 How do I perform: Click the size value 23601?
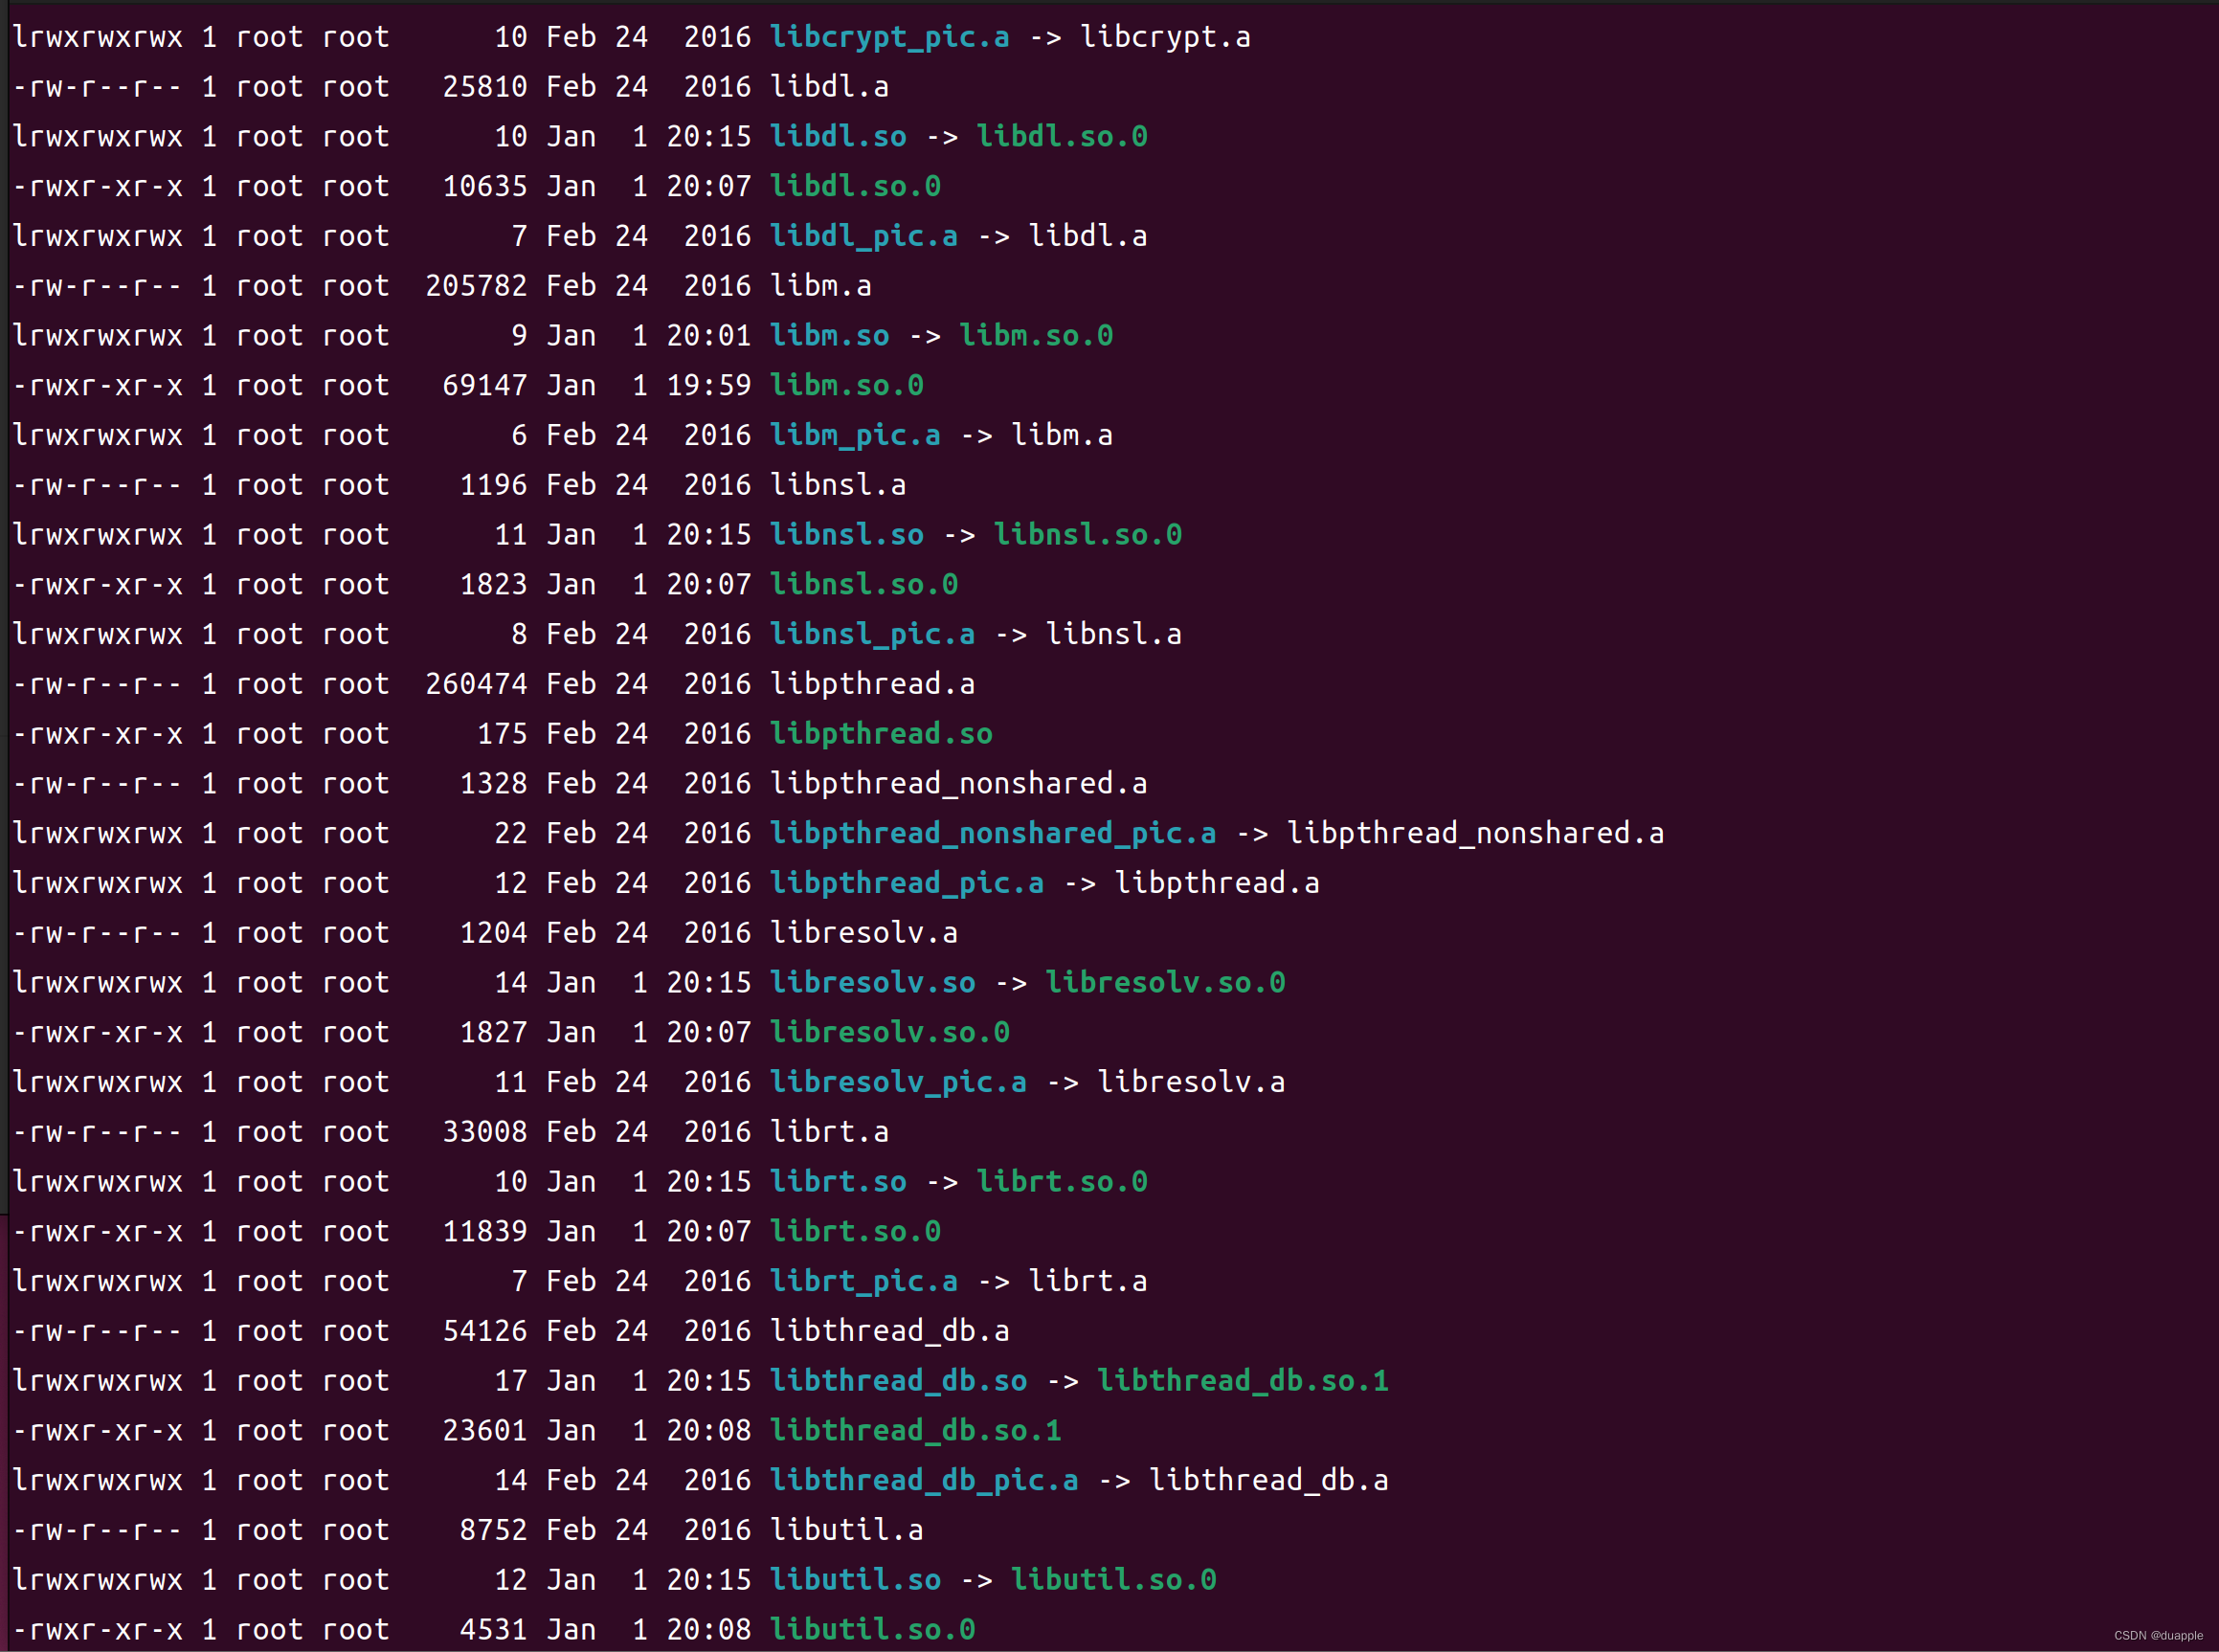(x=484, y=1431)
